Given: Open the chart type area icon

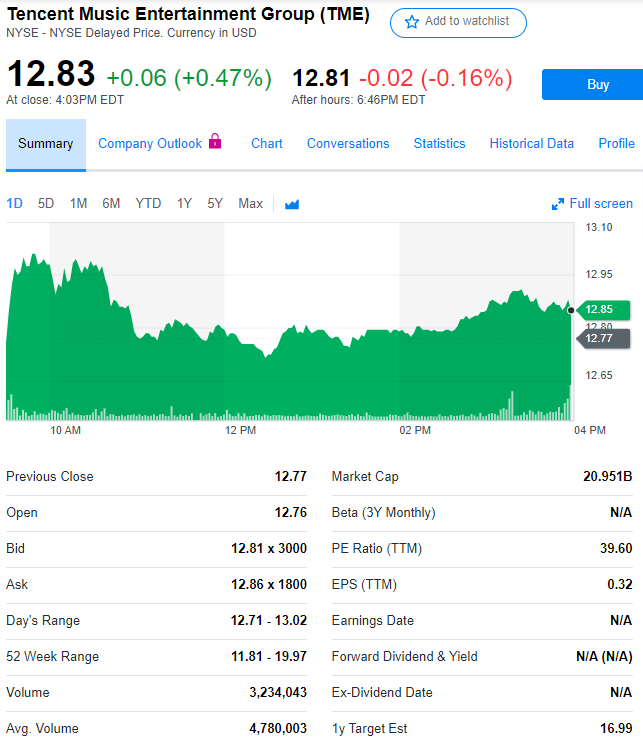Looking at the screenshot, I should (x=292, y=204).
